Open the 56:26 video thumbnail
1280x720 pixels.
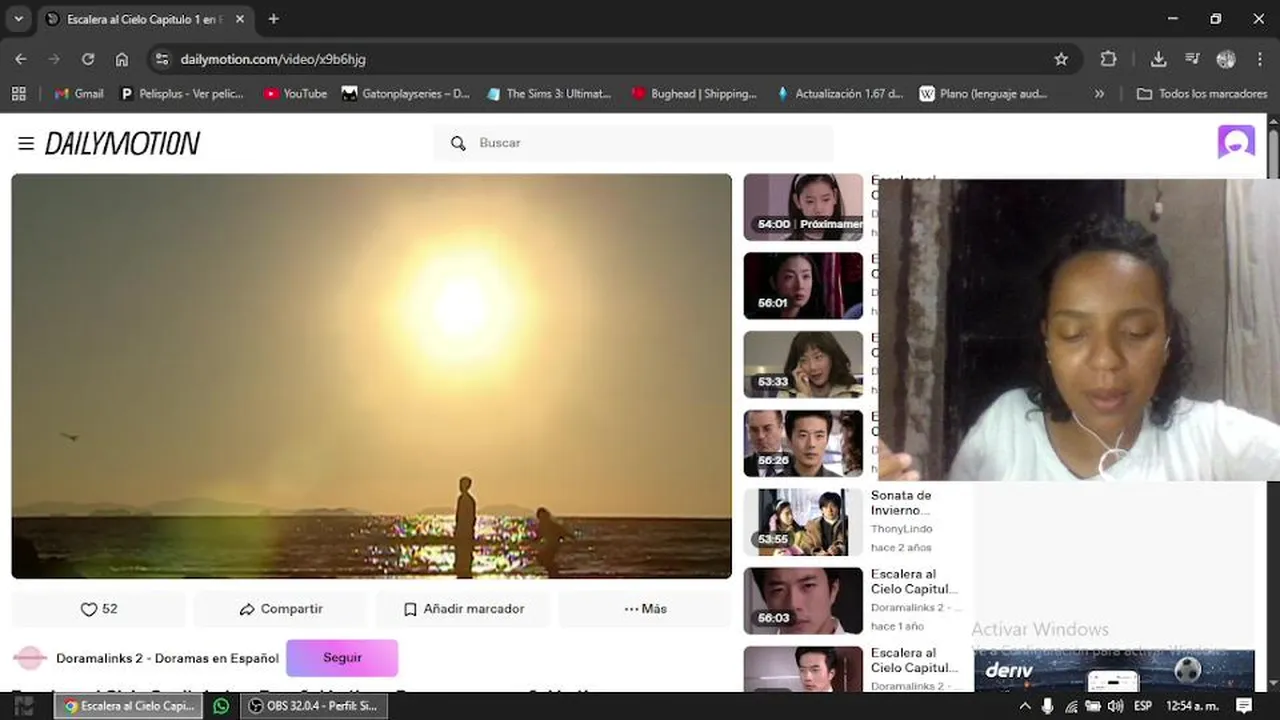click(x=803, y=444)
